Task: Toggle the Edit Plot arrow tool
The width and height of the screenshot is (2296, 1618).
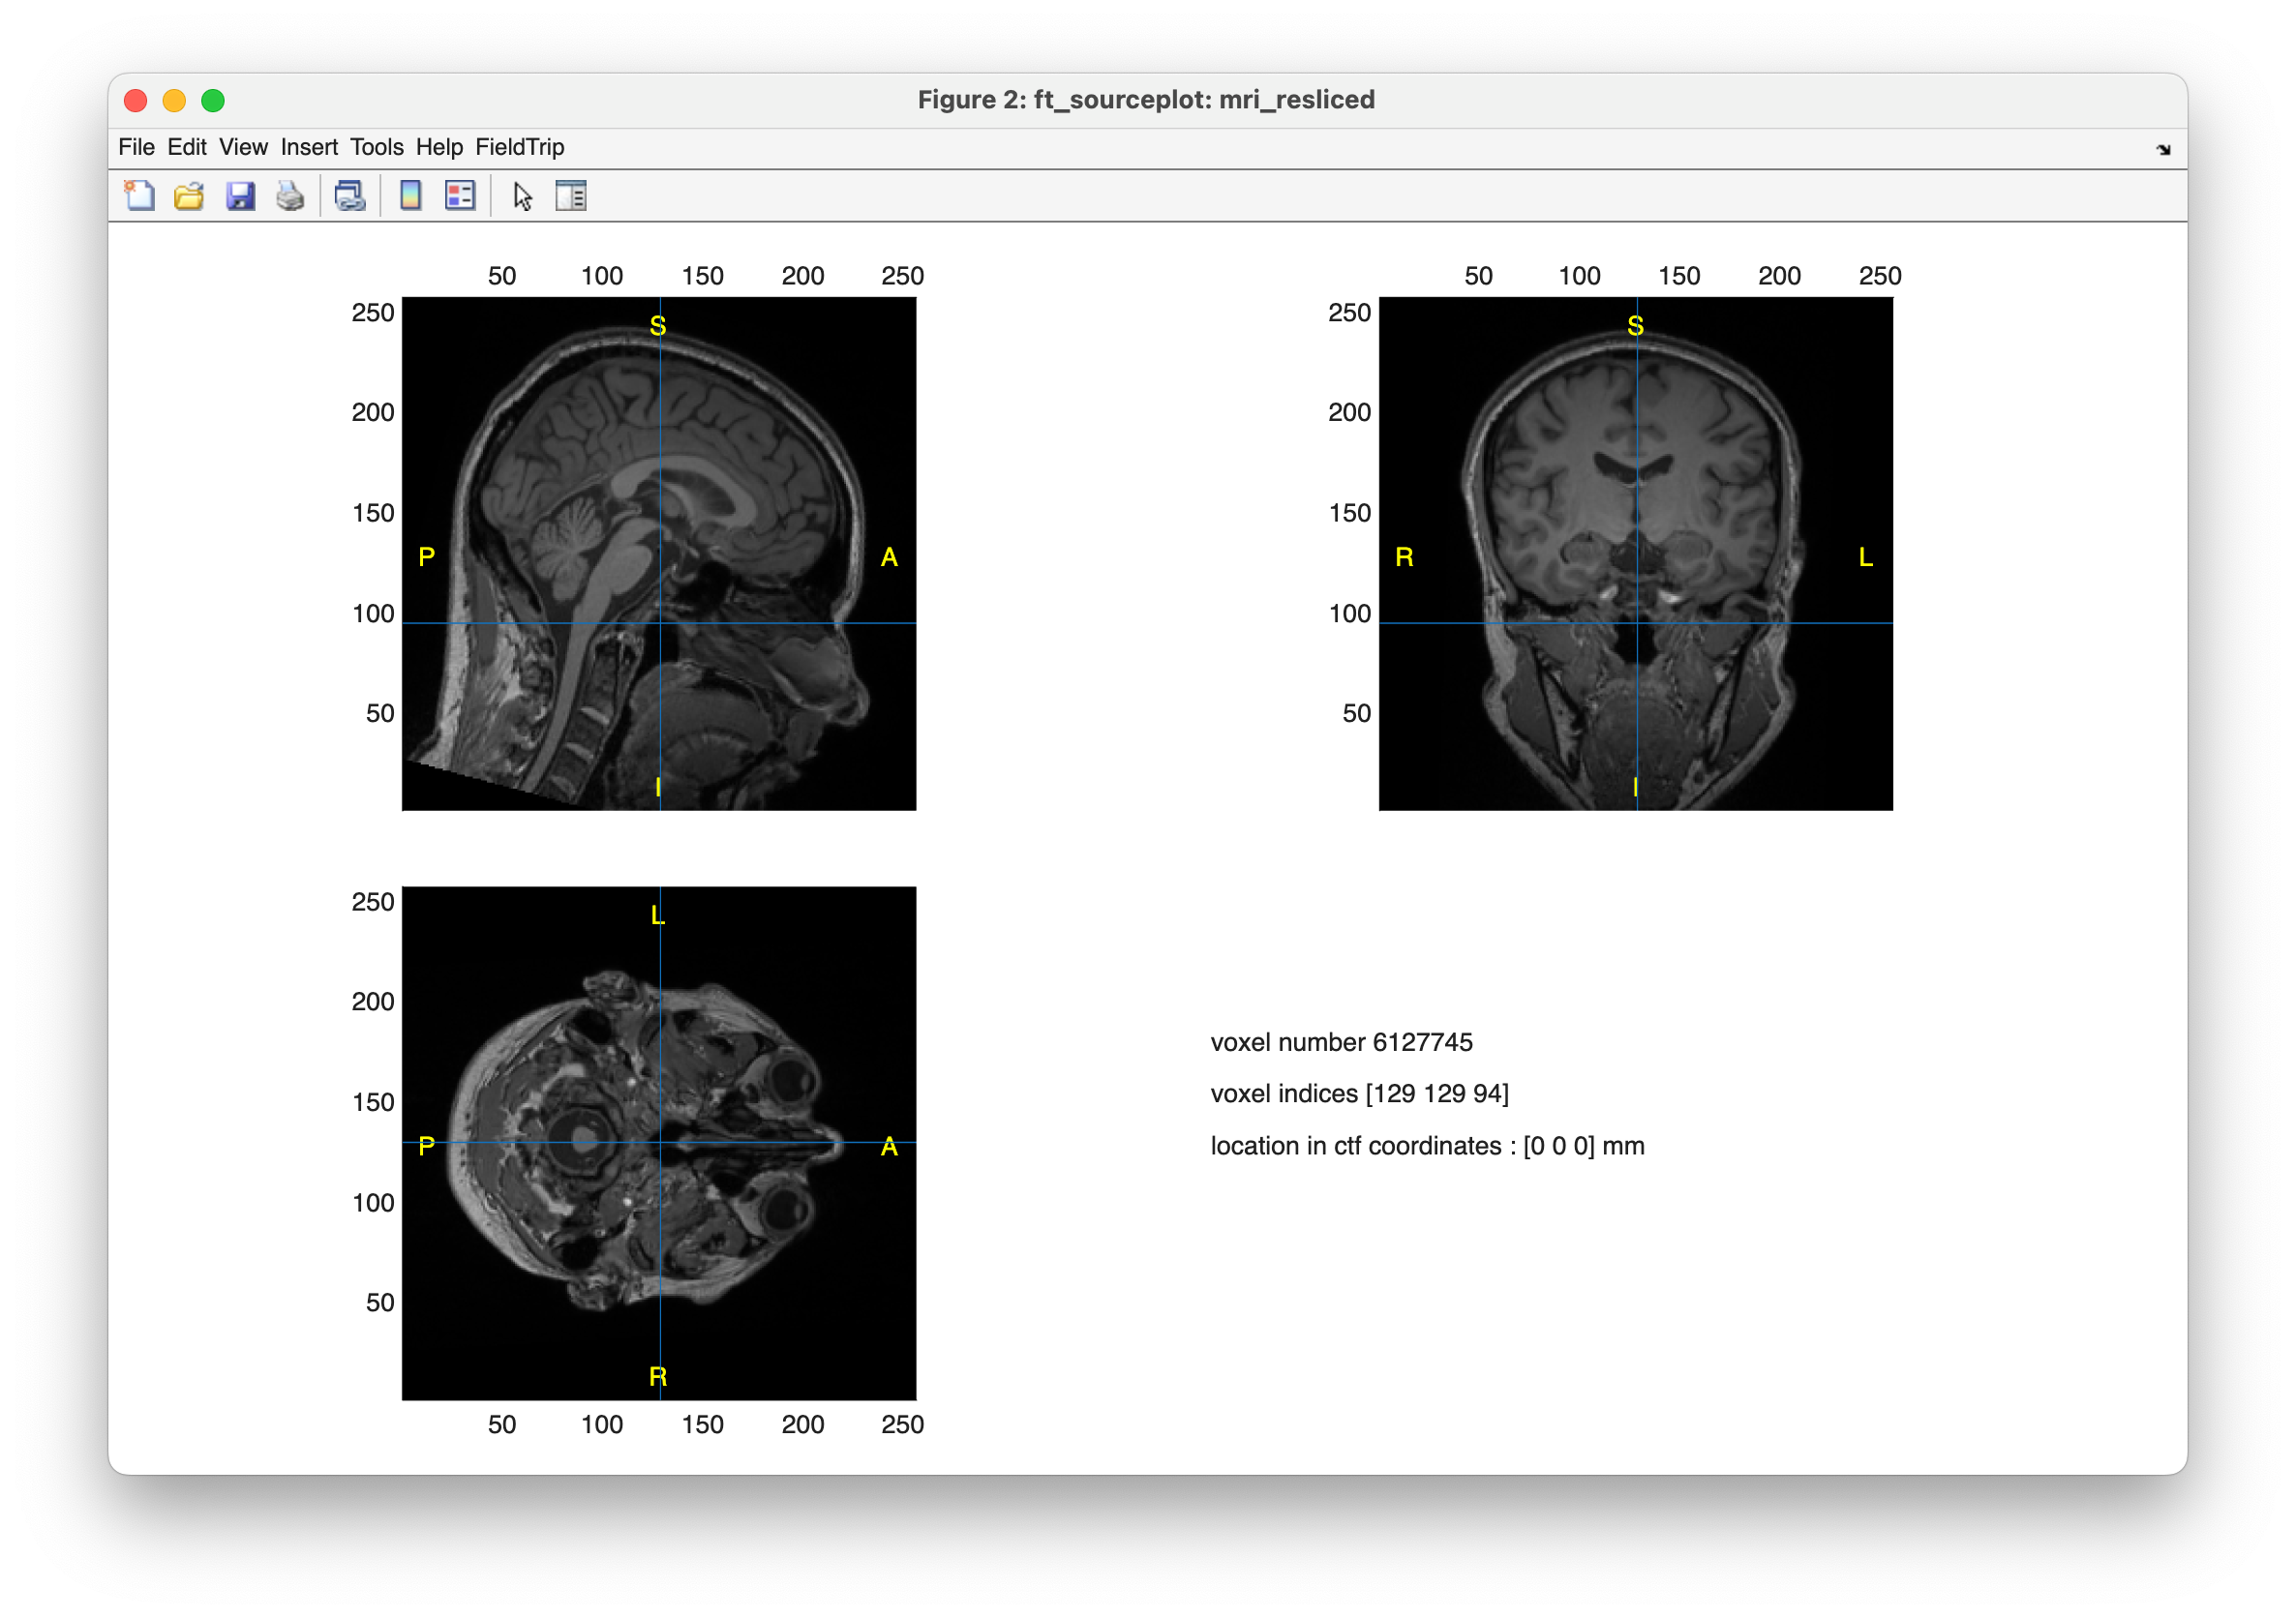Action: click(522, 196)
